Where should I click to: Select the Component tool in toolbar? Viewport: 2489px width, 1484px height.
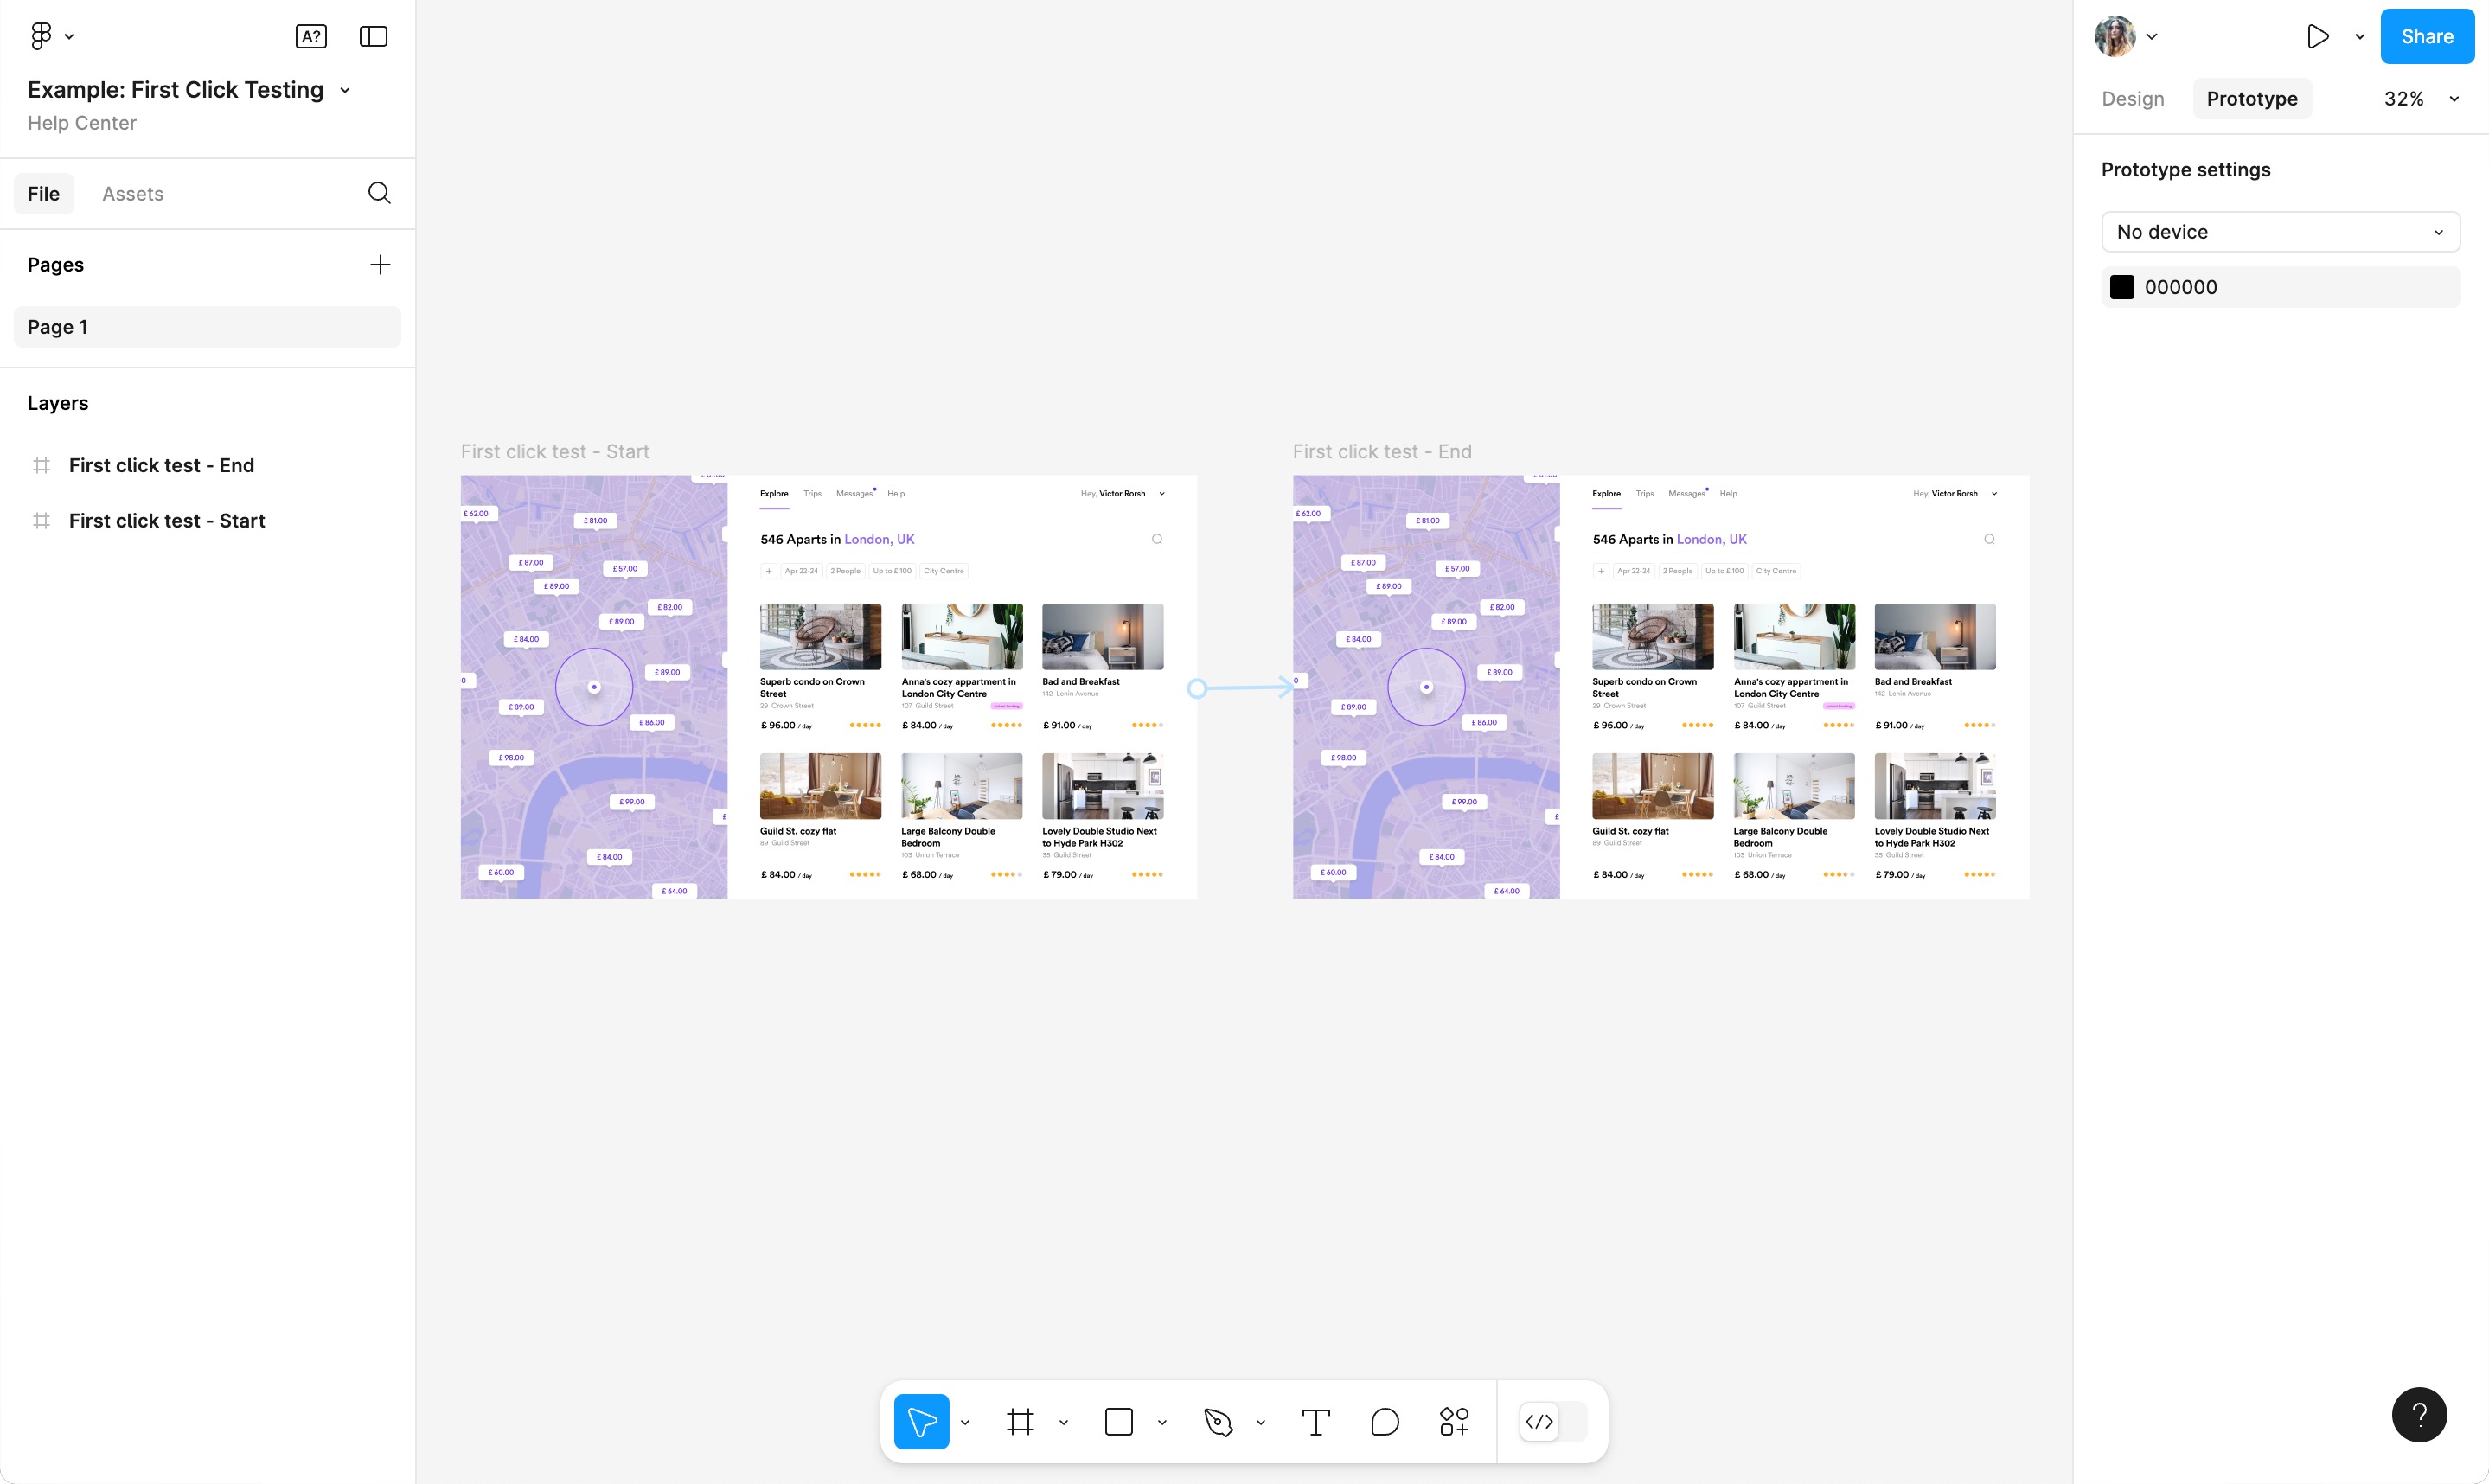1454,1420
